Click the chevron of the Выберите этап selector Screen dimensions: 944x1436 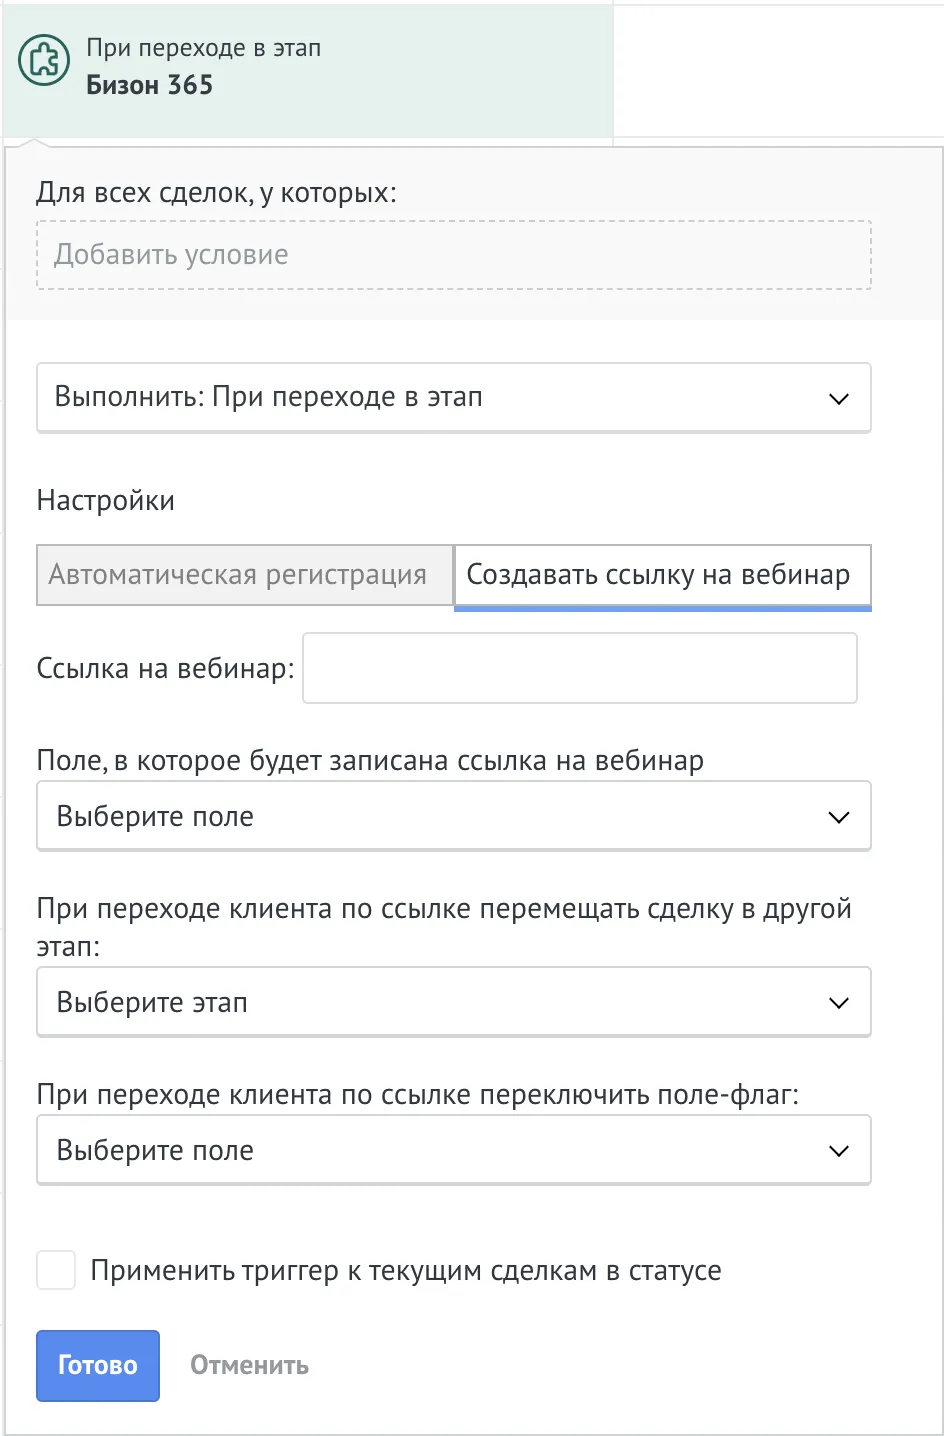click(838, 1003)
